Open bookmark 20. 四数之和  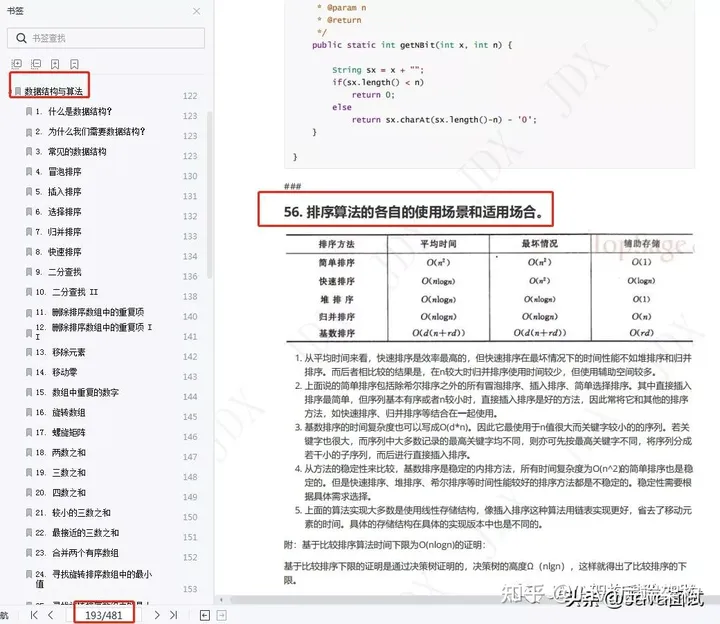pyautogui.click(x=61, y=493)
